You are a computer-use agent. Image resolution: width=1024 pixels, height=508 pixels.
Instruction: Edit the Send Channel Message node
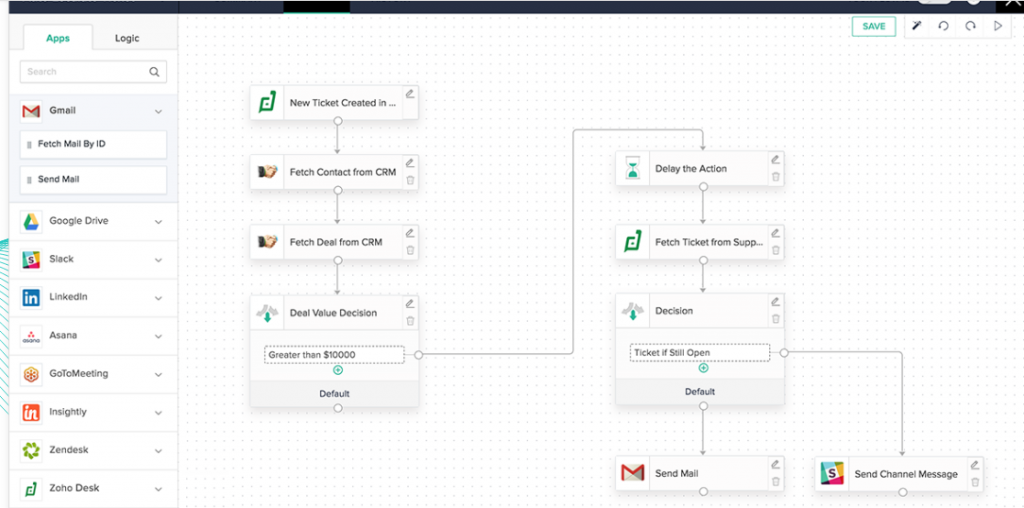click(x=974, y=465)
